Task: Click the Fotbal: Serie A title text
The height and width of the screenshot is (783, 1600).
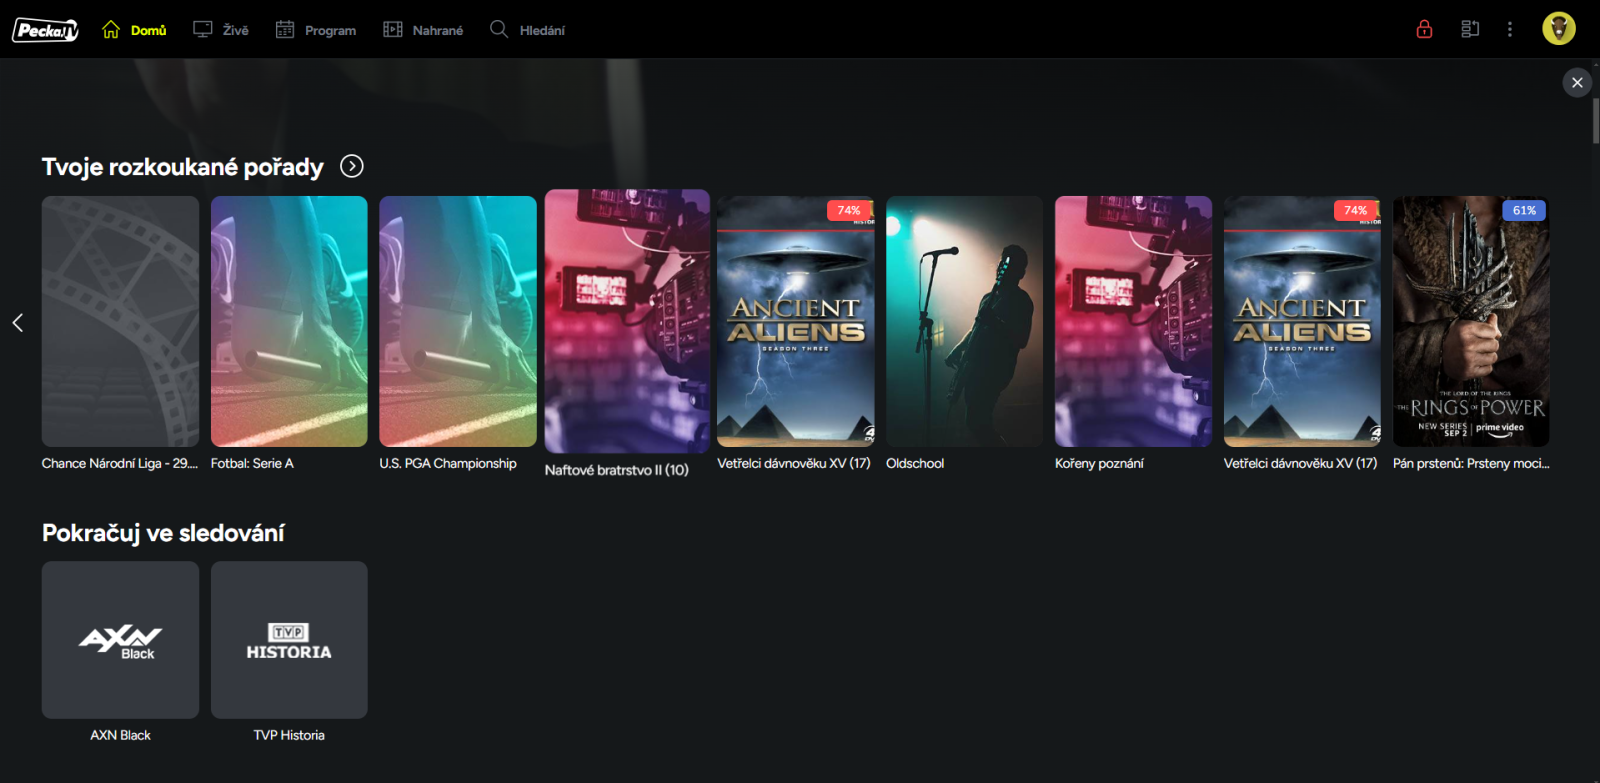Action: pyautogui.click(x=252, y=464)
